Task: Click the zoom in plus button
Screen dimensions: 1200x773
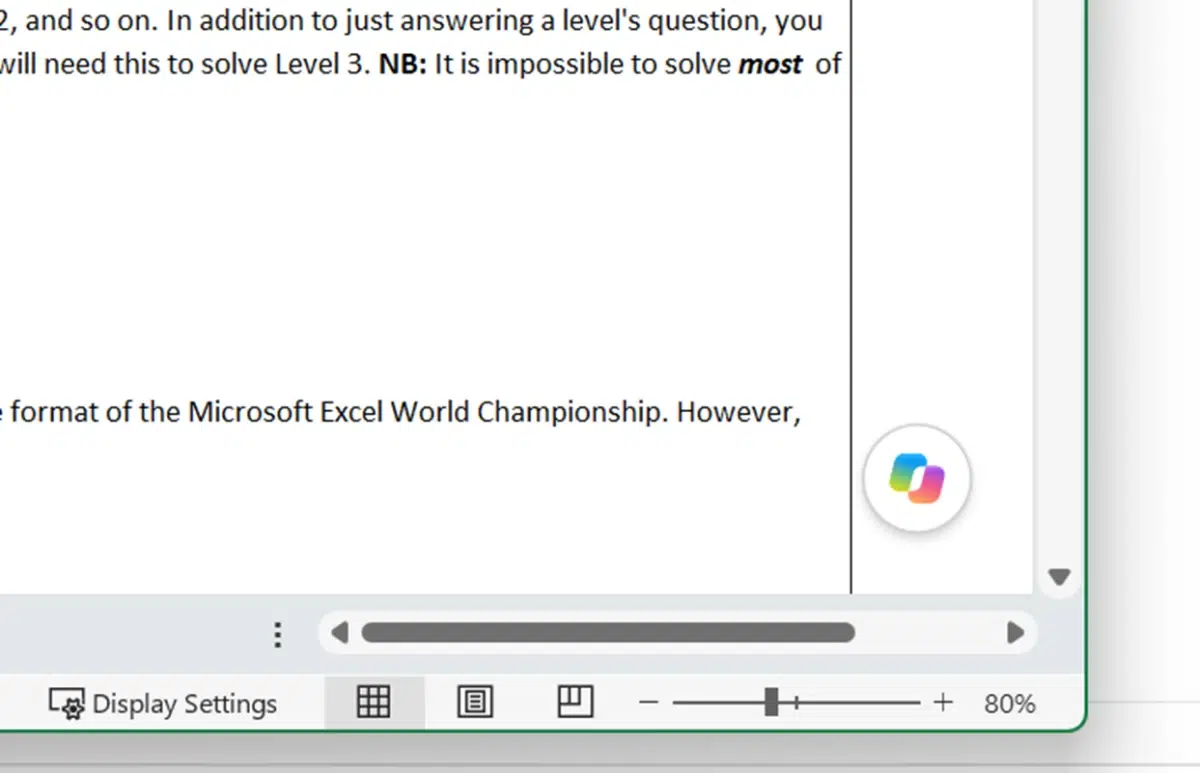Action: (942, 703)
